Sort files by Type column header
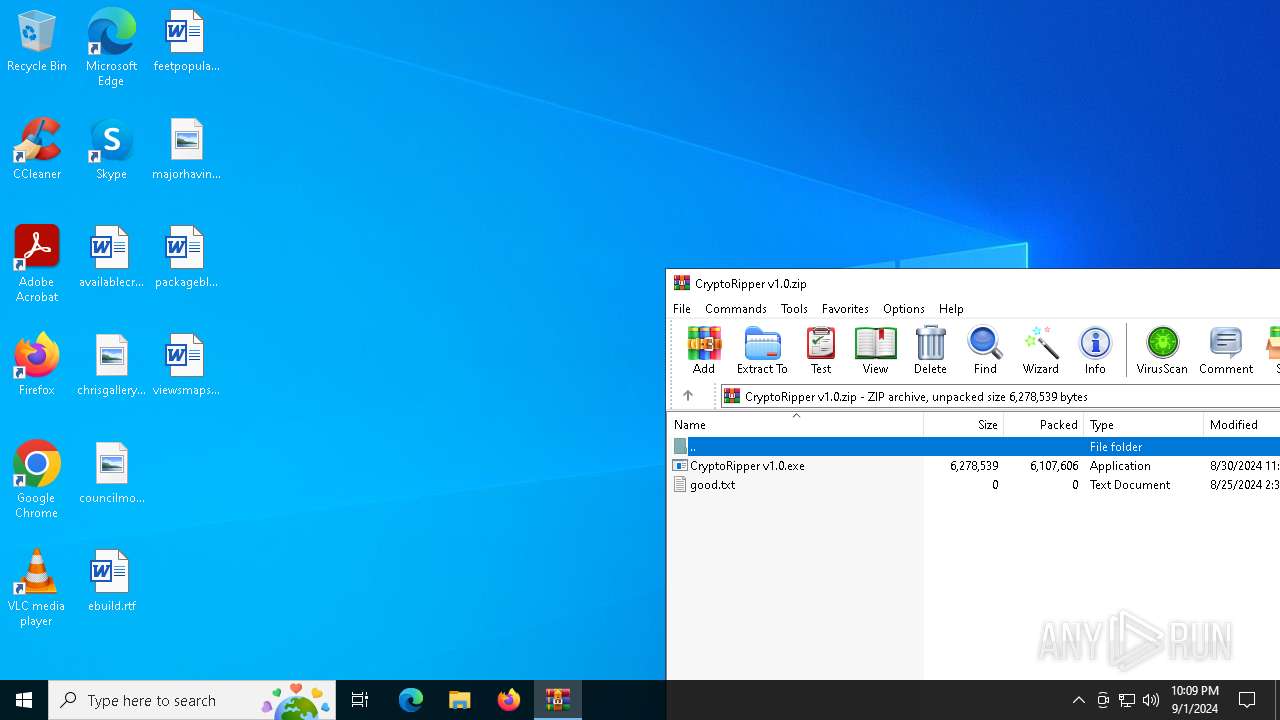 (x=1144, y=425)
